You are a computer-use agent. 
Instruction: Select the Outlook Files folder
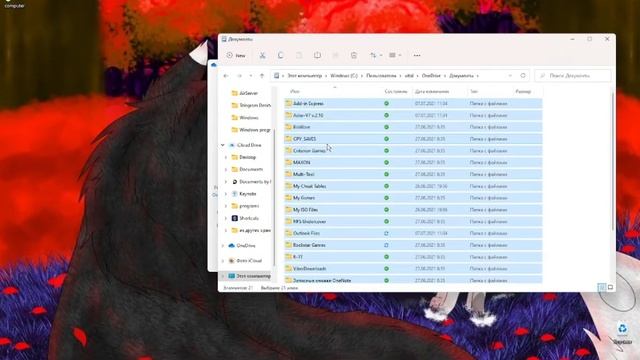click(413, 233)
